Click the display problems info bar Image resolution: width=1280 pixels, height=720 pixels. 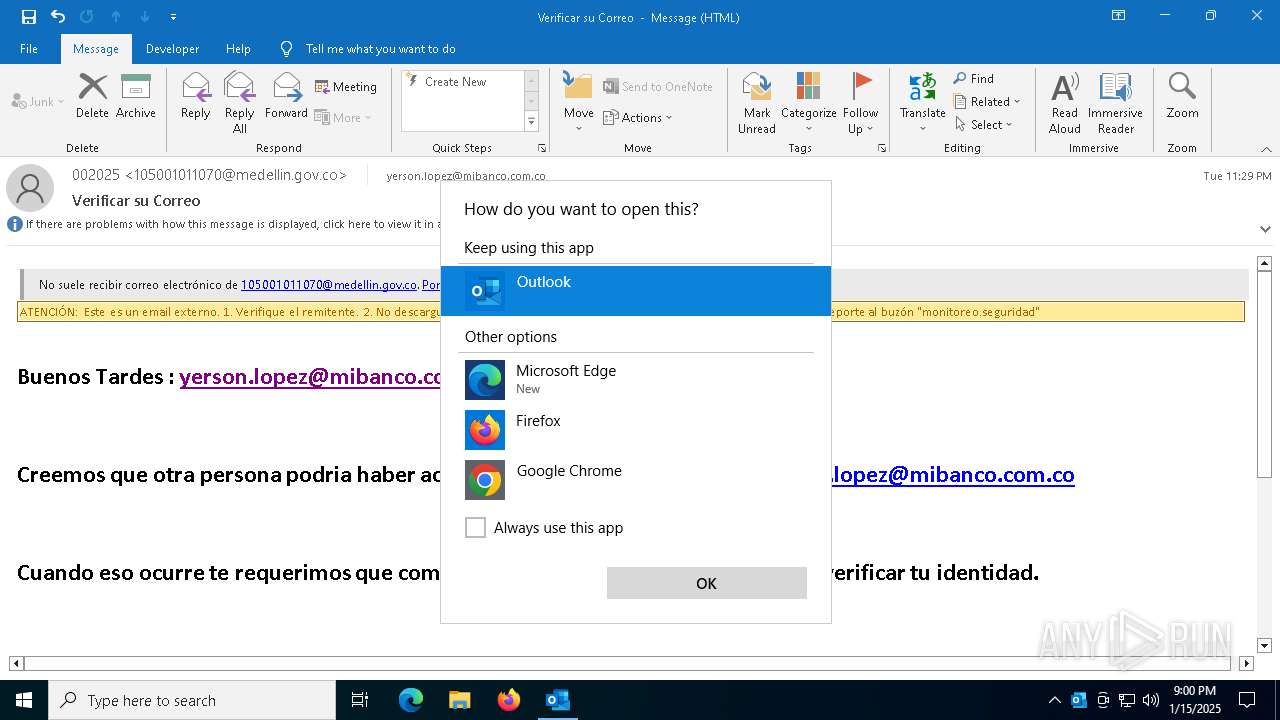click(x=223, y=224)
